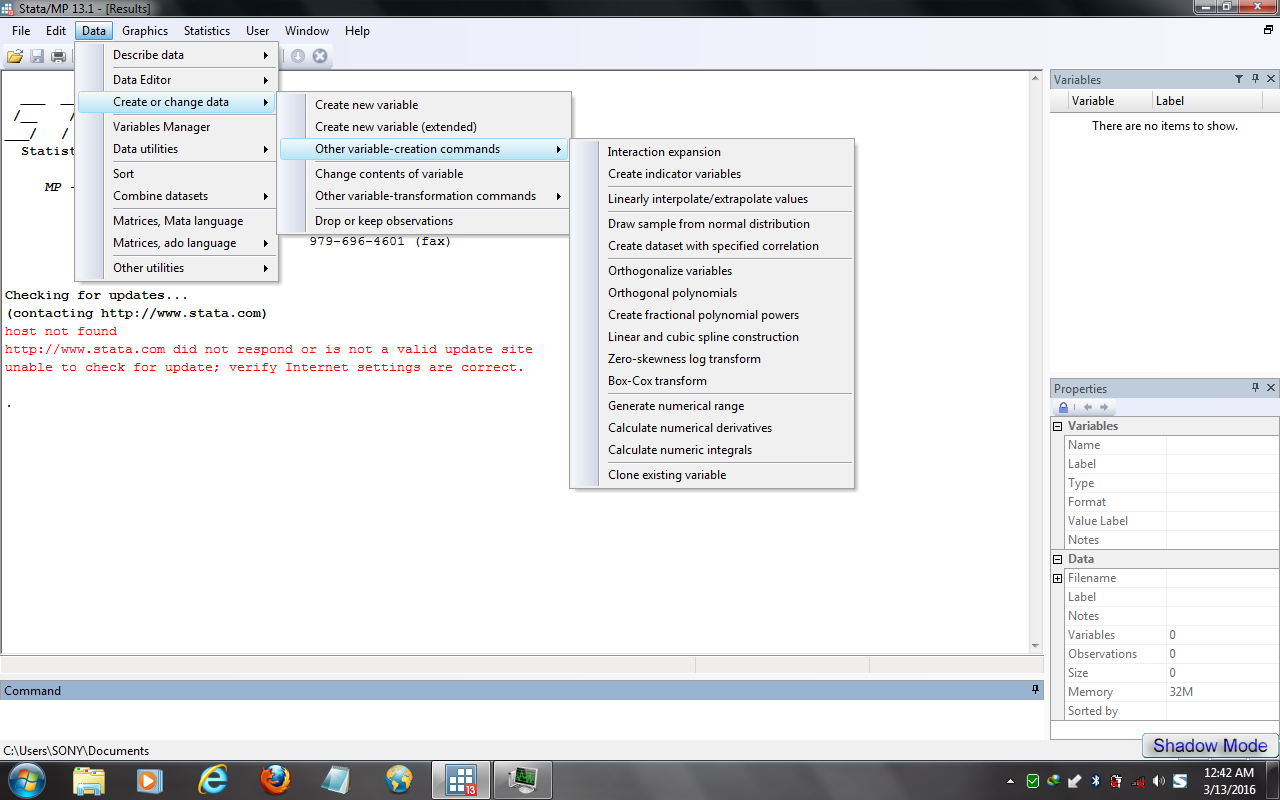Select Create new variable
Viewport: 1280px width, 800px height.
coord(424,105)
